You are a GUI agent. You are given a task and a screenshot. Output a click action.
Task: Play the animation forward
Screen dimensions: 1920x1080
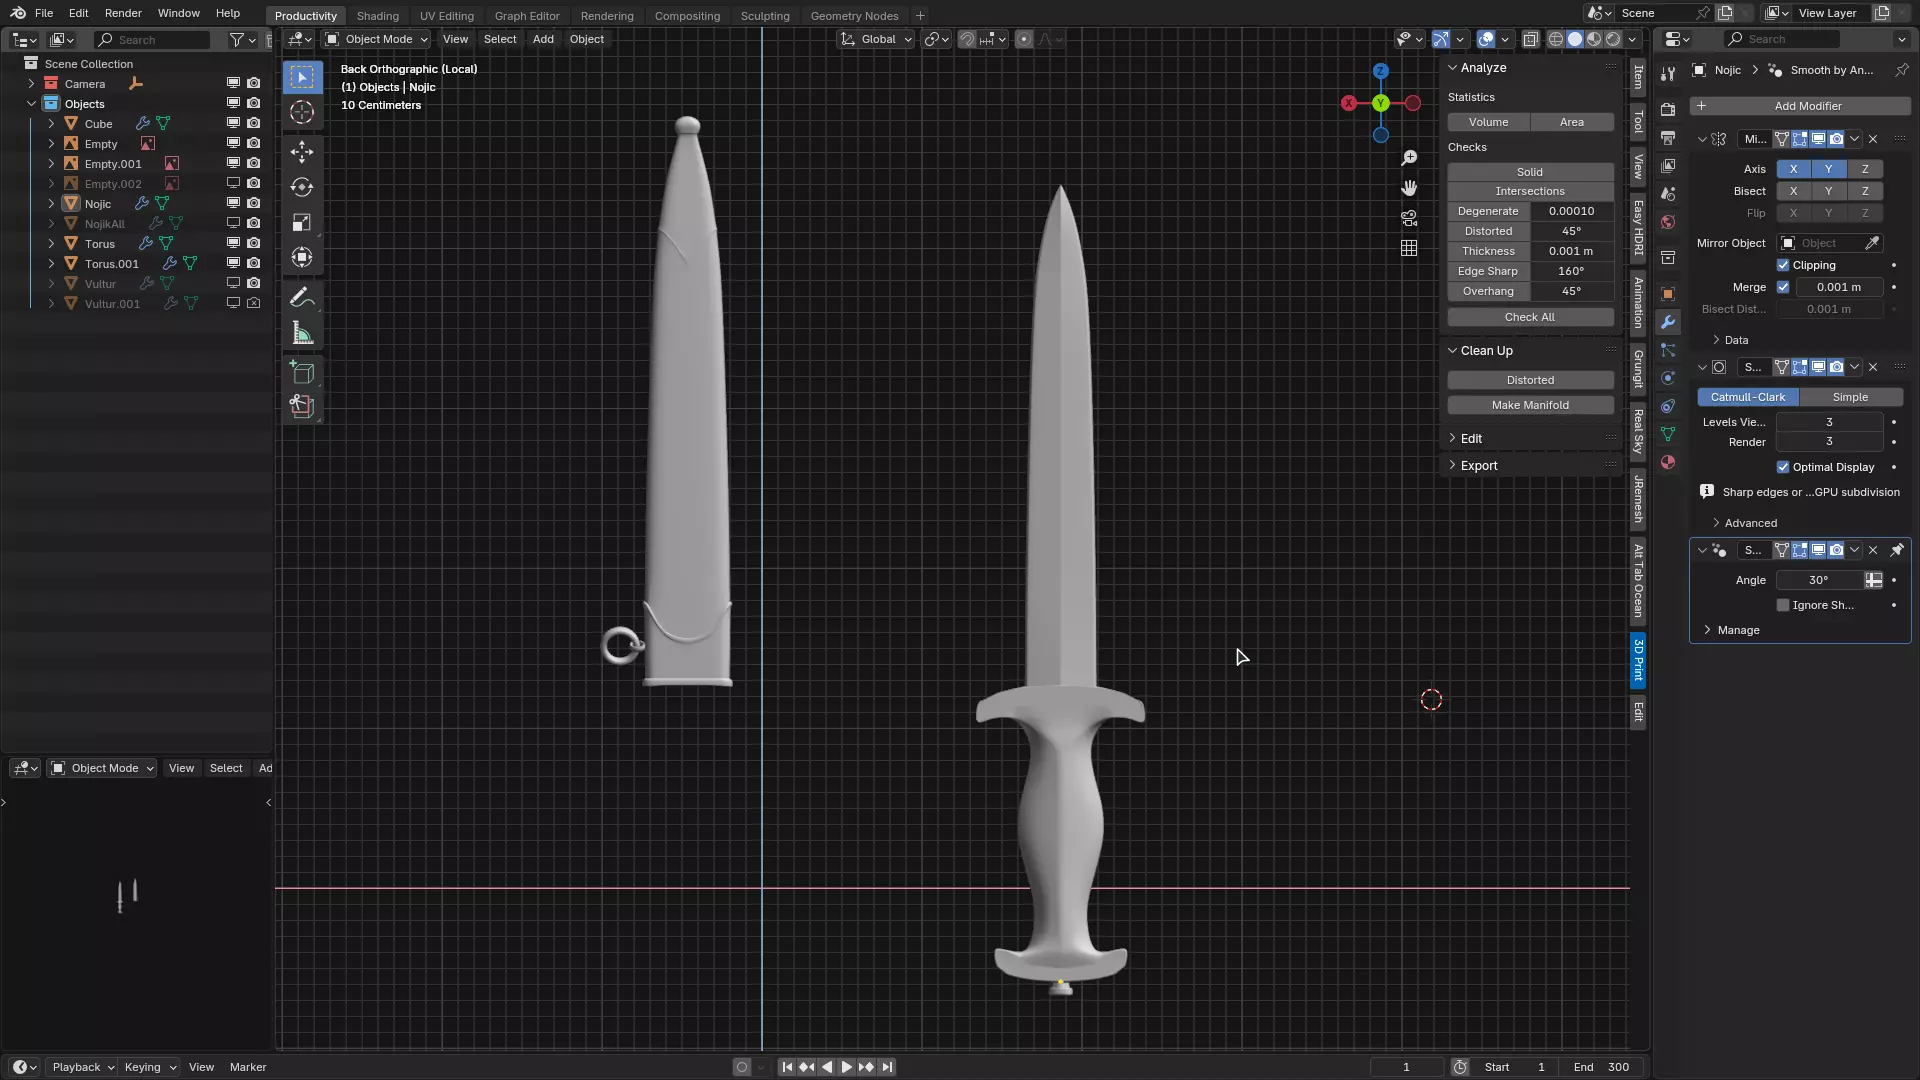coord(846,1067)
